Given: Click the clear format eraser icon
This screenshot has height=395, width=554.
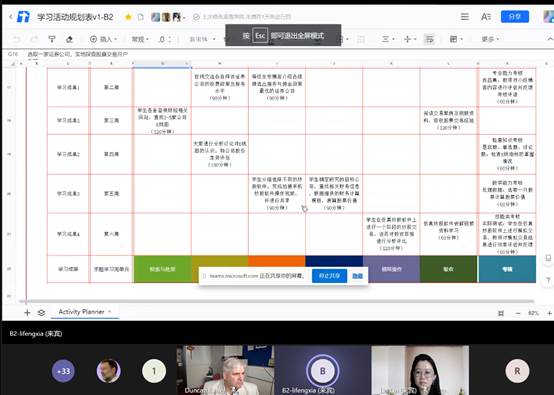Looking at the screenshot, I should pos(69,39).
